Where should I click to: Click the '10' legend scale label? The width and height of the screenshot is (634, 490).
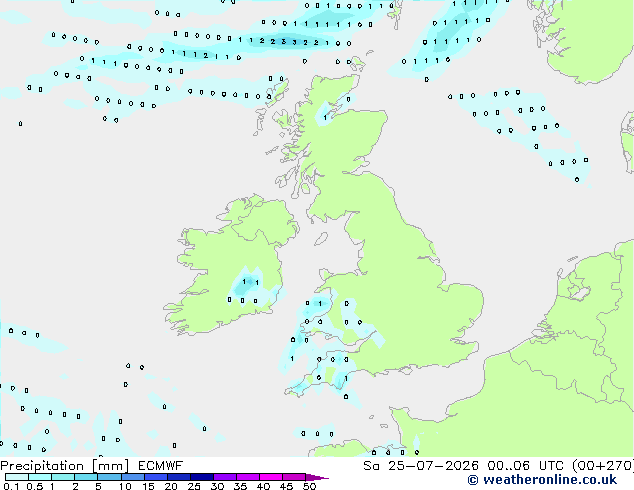[x=125, y=486]
